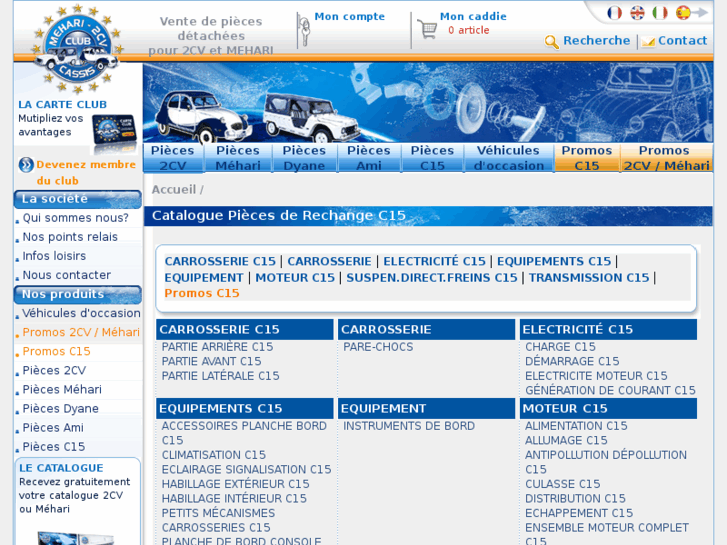Open the Pièces Méhari tab
This screenshot has width=727, height=545.
point(238,158)
